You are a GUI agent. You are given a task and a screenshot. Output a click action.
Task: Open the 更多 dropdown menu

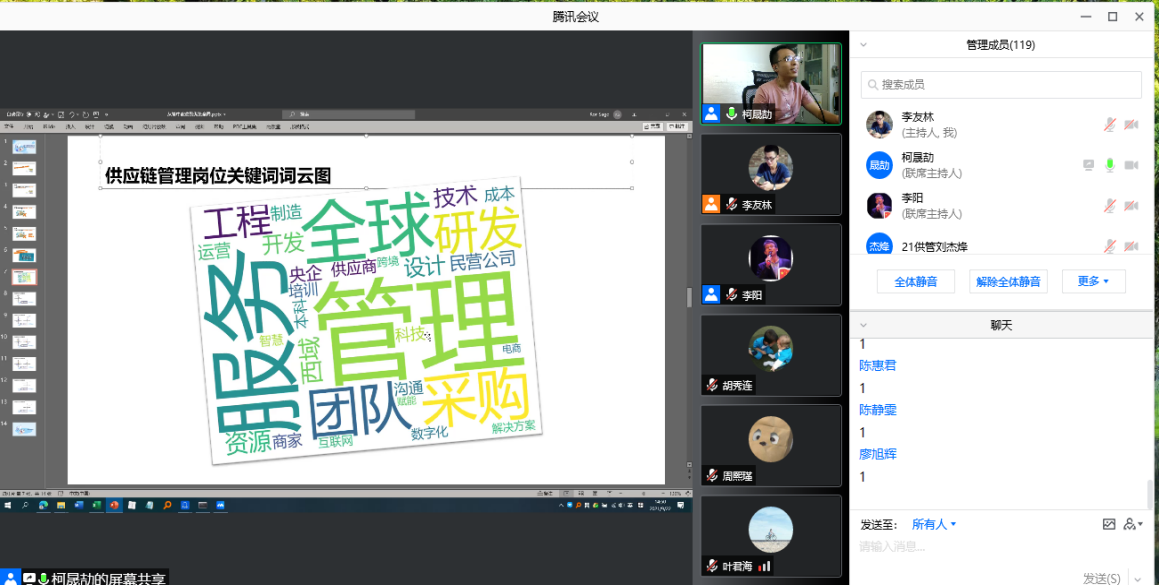coord(1093,281)
